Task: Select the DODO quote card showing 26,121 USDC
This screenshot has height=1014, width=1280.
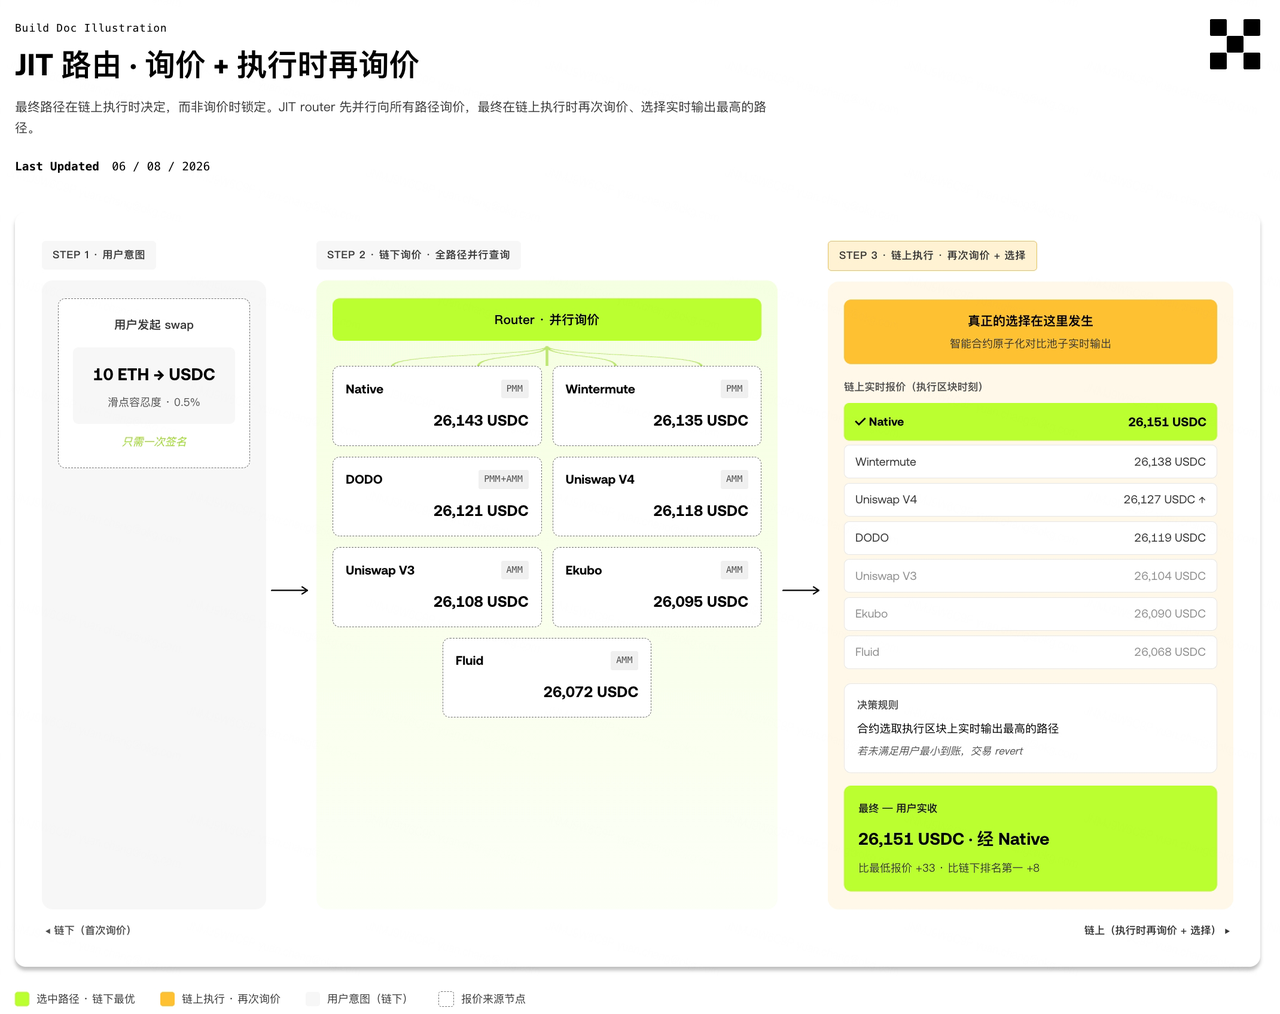Action: pos(437,496)
